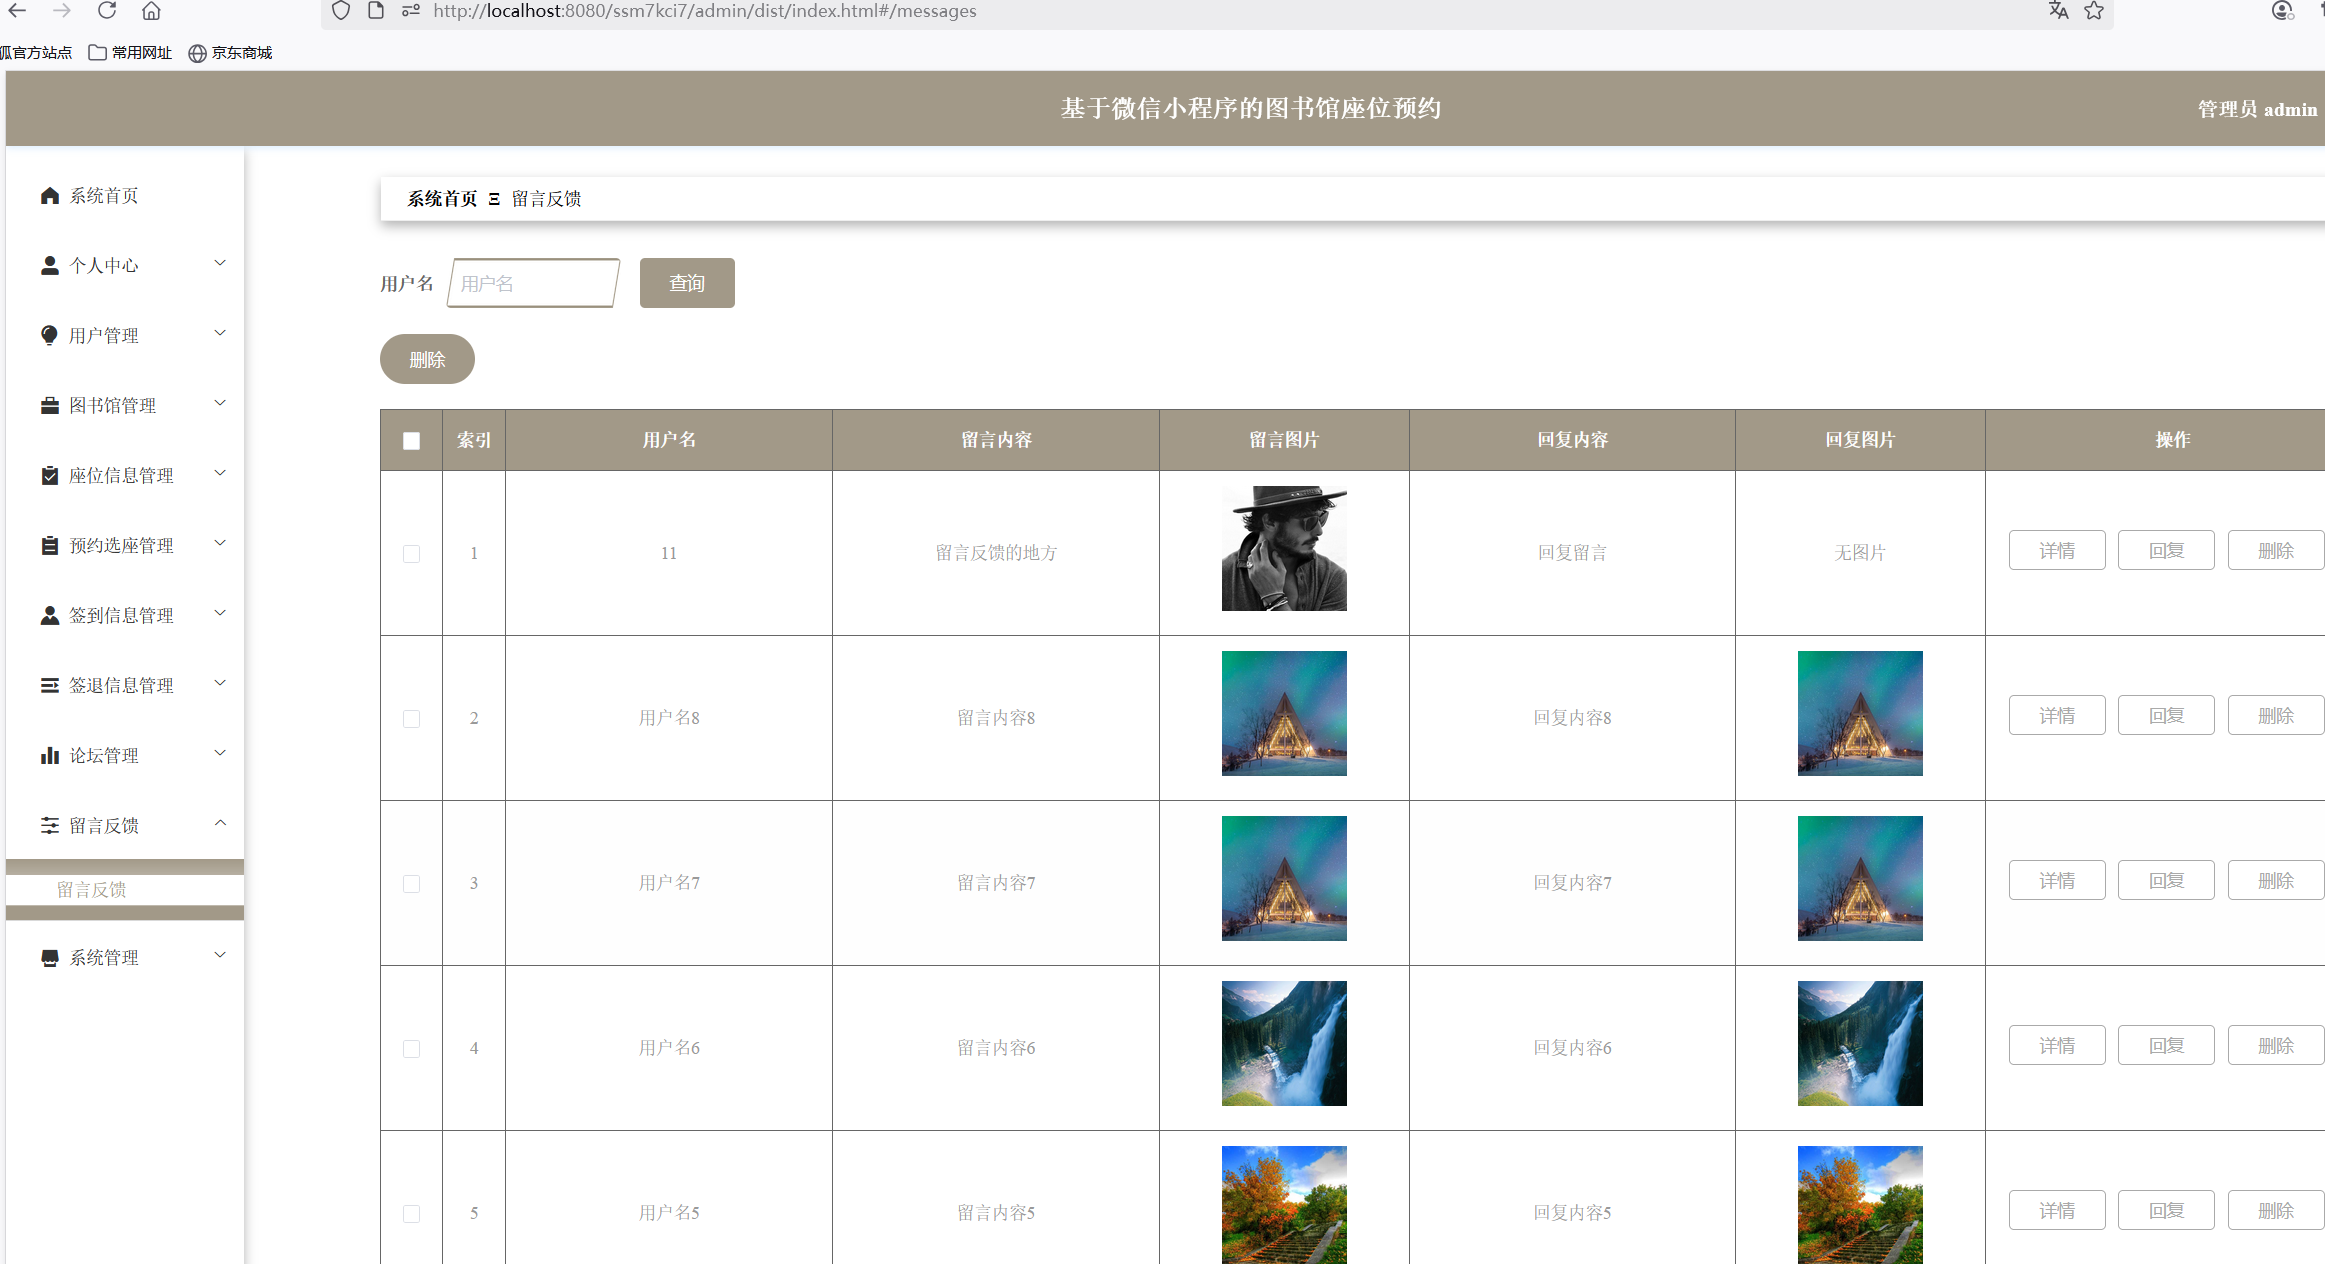Click the 留言反馈 sliders icon
The height and width of the screenshot is (1264, 2325).
pos(50,825)
